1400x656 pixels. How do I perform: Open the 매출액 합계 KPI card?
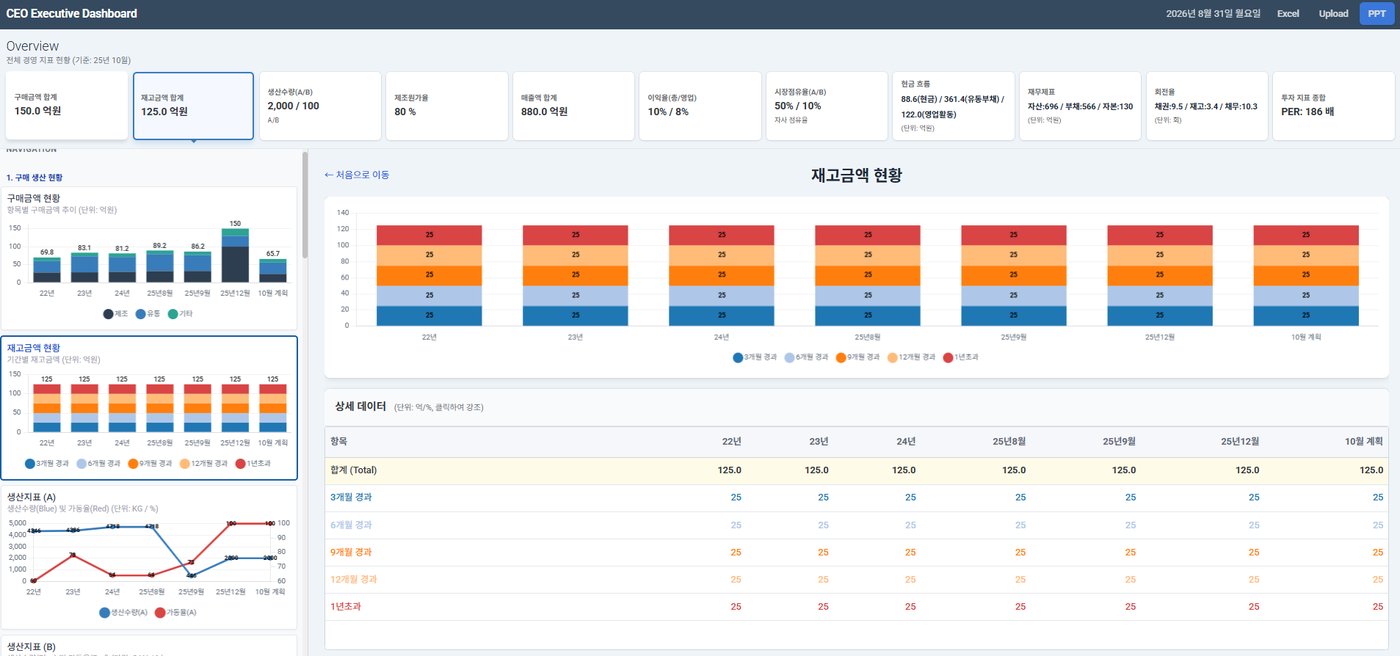coord(573,106)
